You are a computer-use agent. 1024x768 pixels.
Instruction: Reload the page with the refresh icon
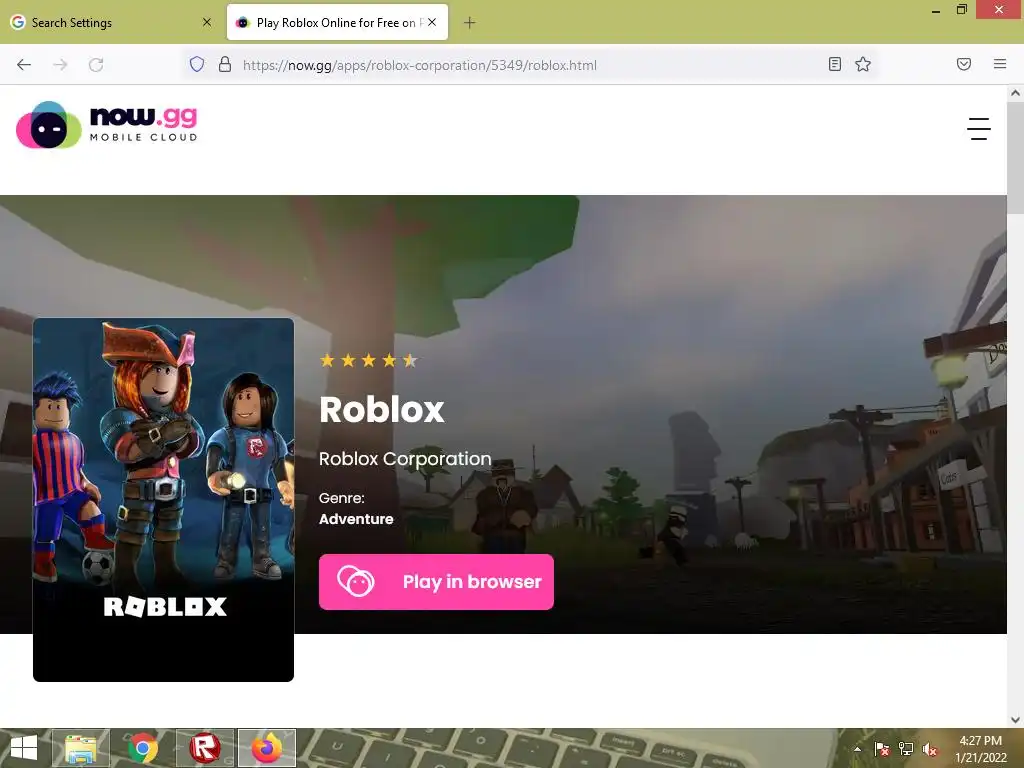[96, 65]
